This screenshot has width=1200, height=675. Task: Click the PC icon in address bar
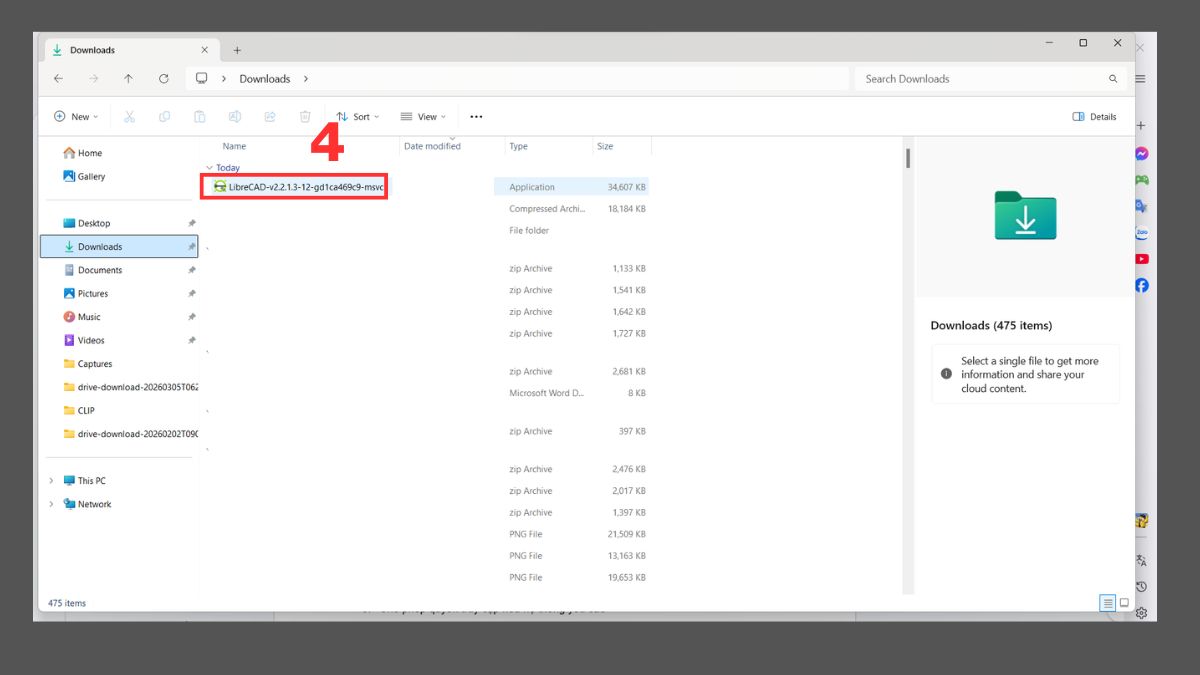(x=202, y=78)
